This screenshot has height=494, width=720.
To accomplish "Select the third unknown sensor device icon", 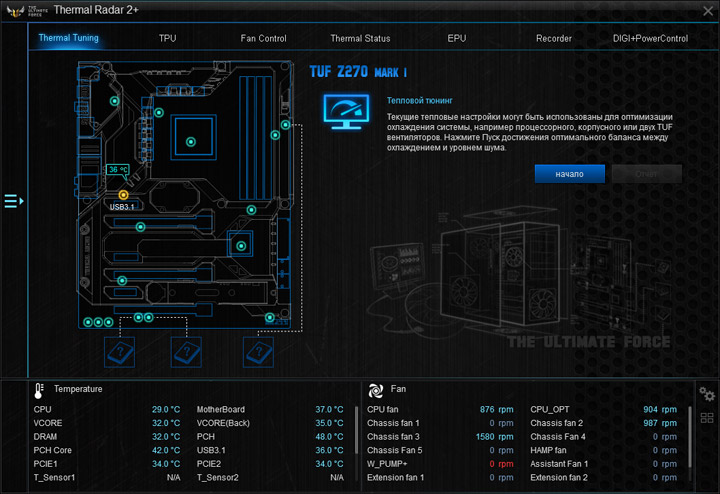I will tap(258, 352).
